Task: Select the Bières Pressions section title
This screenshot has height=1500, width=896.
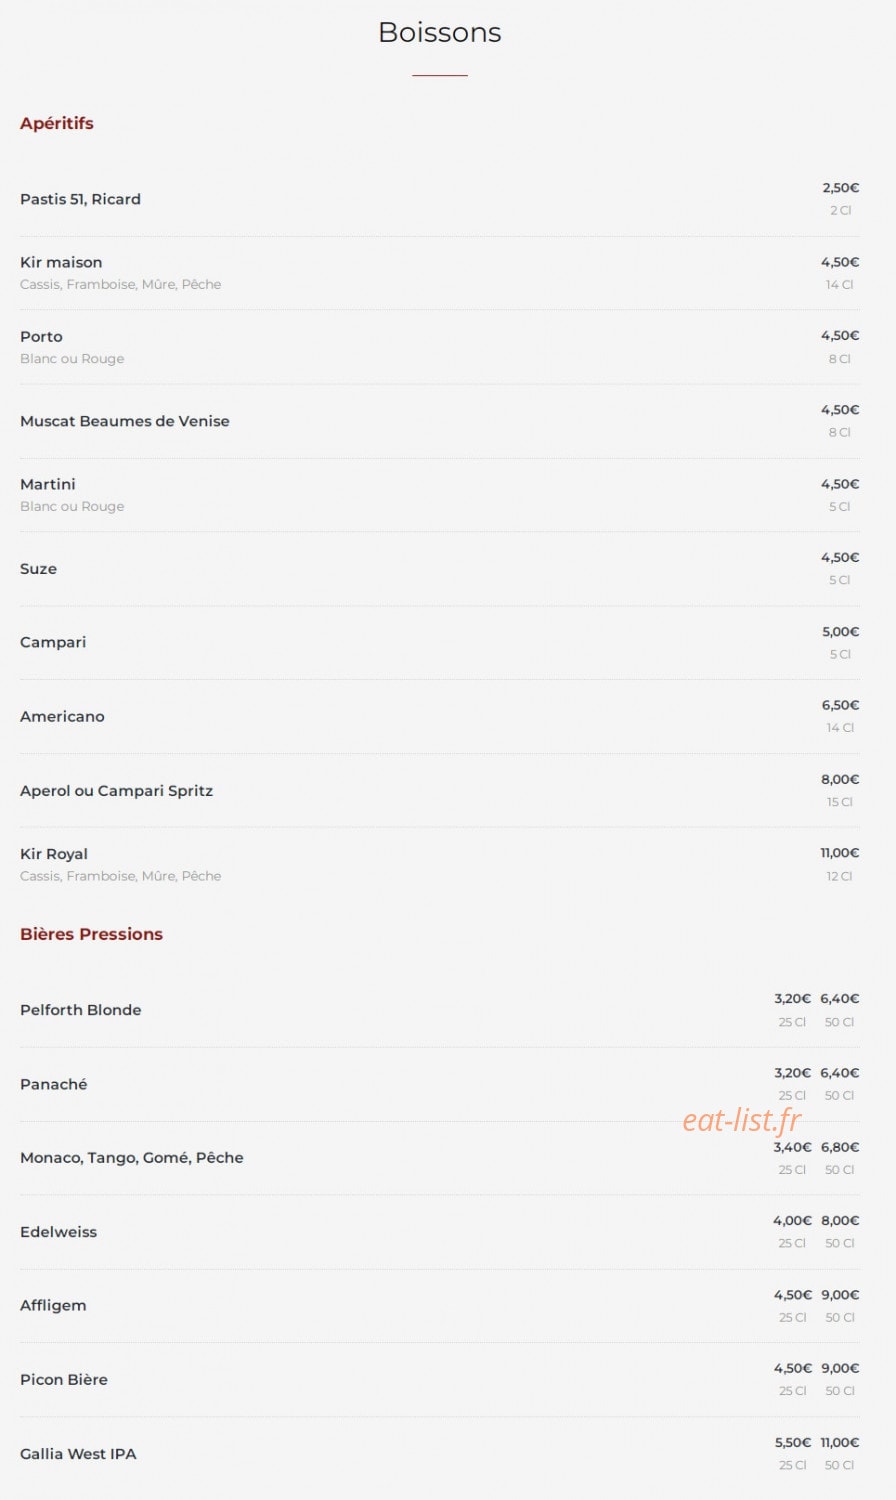Action: pos(91,934)
